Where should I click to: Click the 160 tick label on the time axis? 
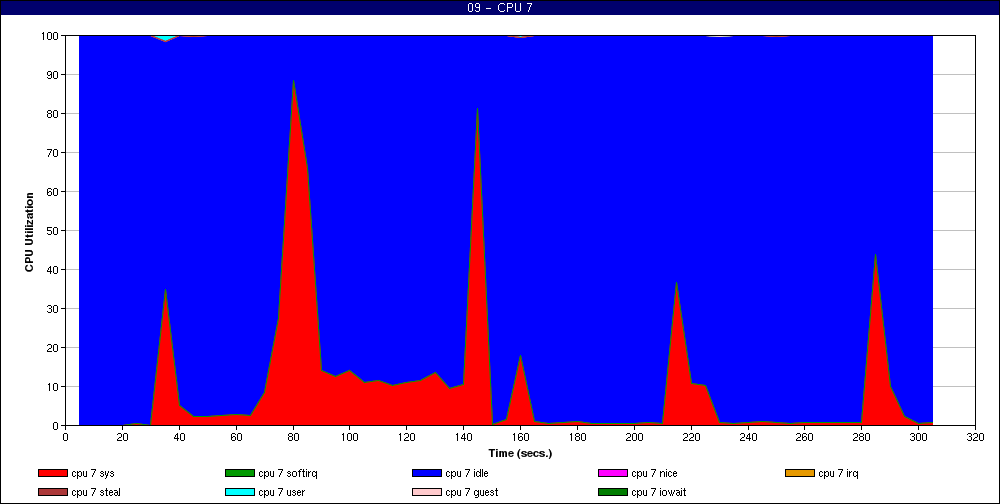pos(520,437)
